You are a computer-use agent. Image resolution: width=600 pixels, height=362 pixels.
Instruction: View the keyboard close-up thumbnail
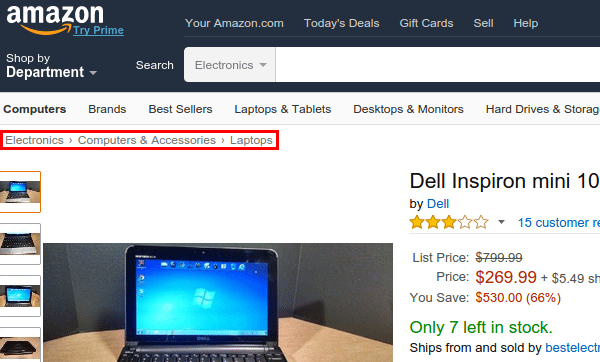tap(20, 244)
